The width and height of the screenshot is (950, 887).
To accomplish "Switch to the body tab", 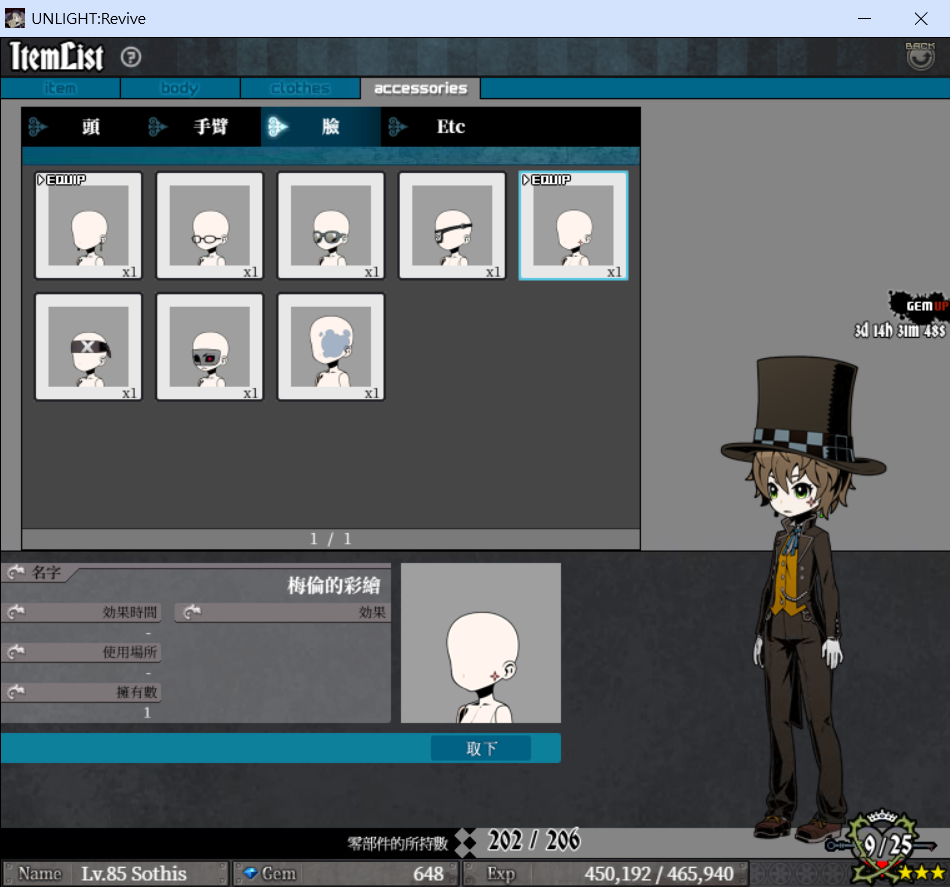I will click(x=180, y=88).
